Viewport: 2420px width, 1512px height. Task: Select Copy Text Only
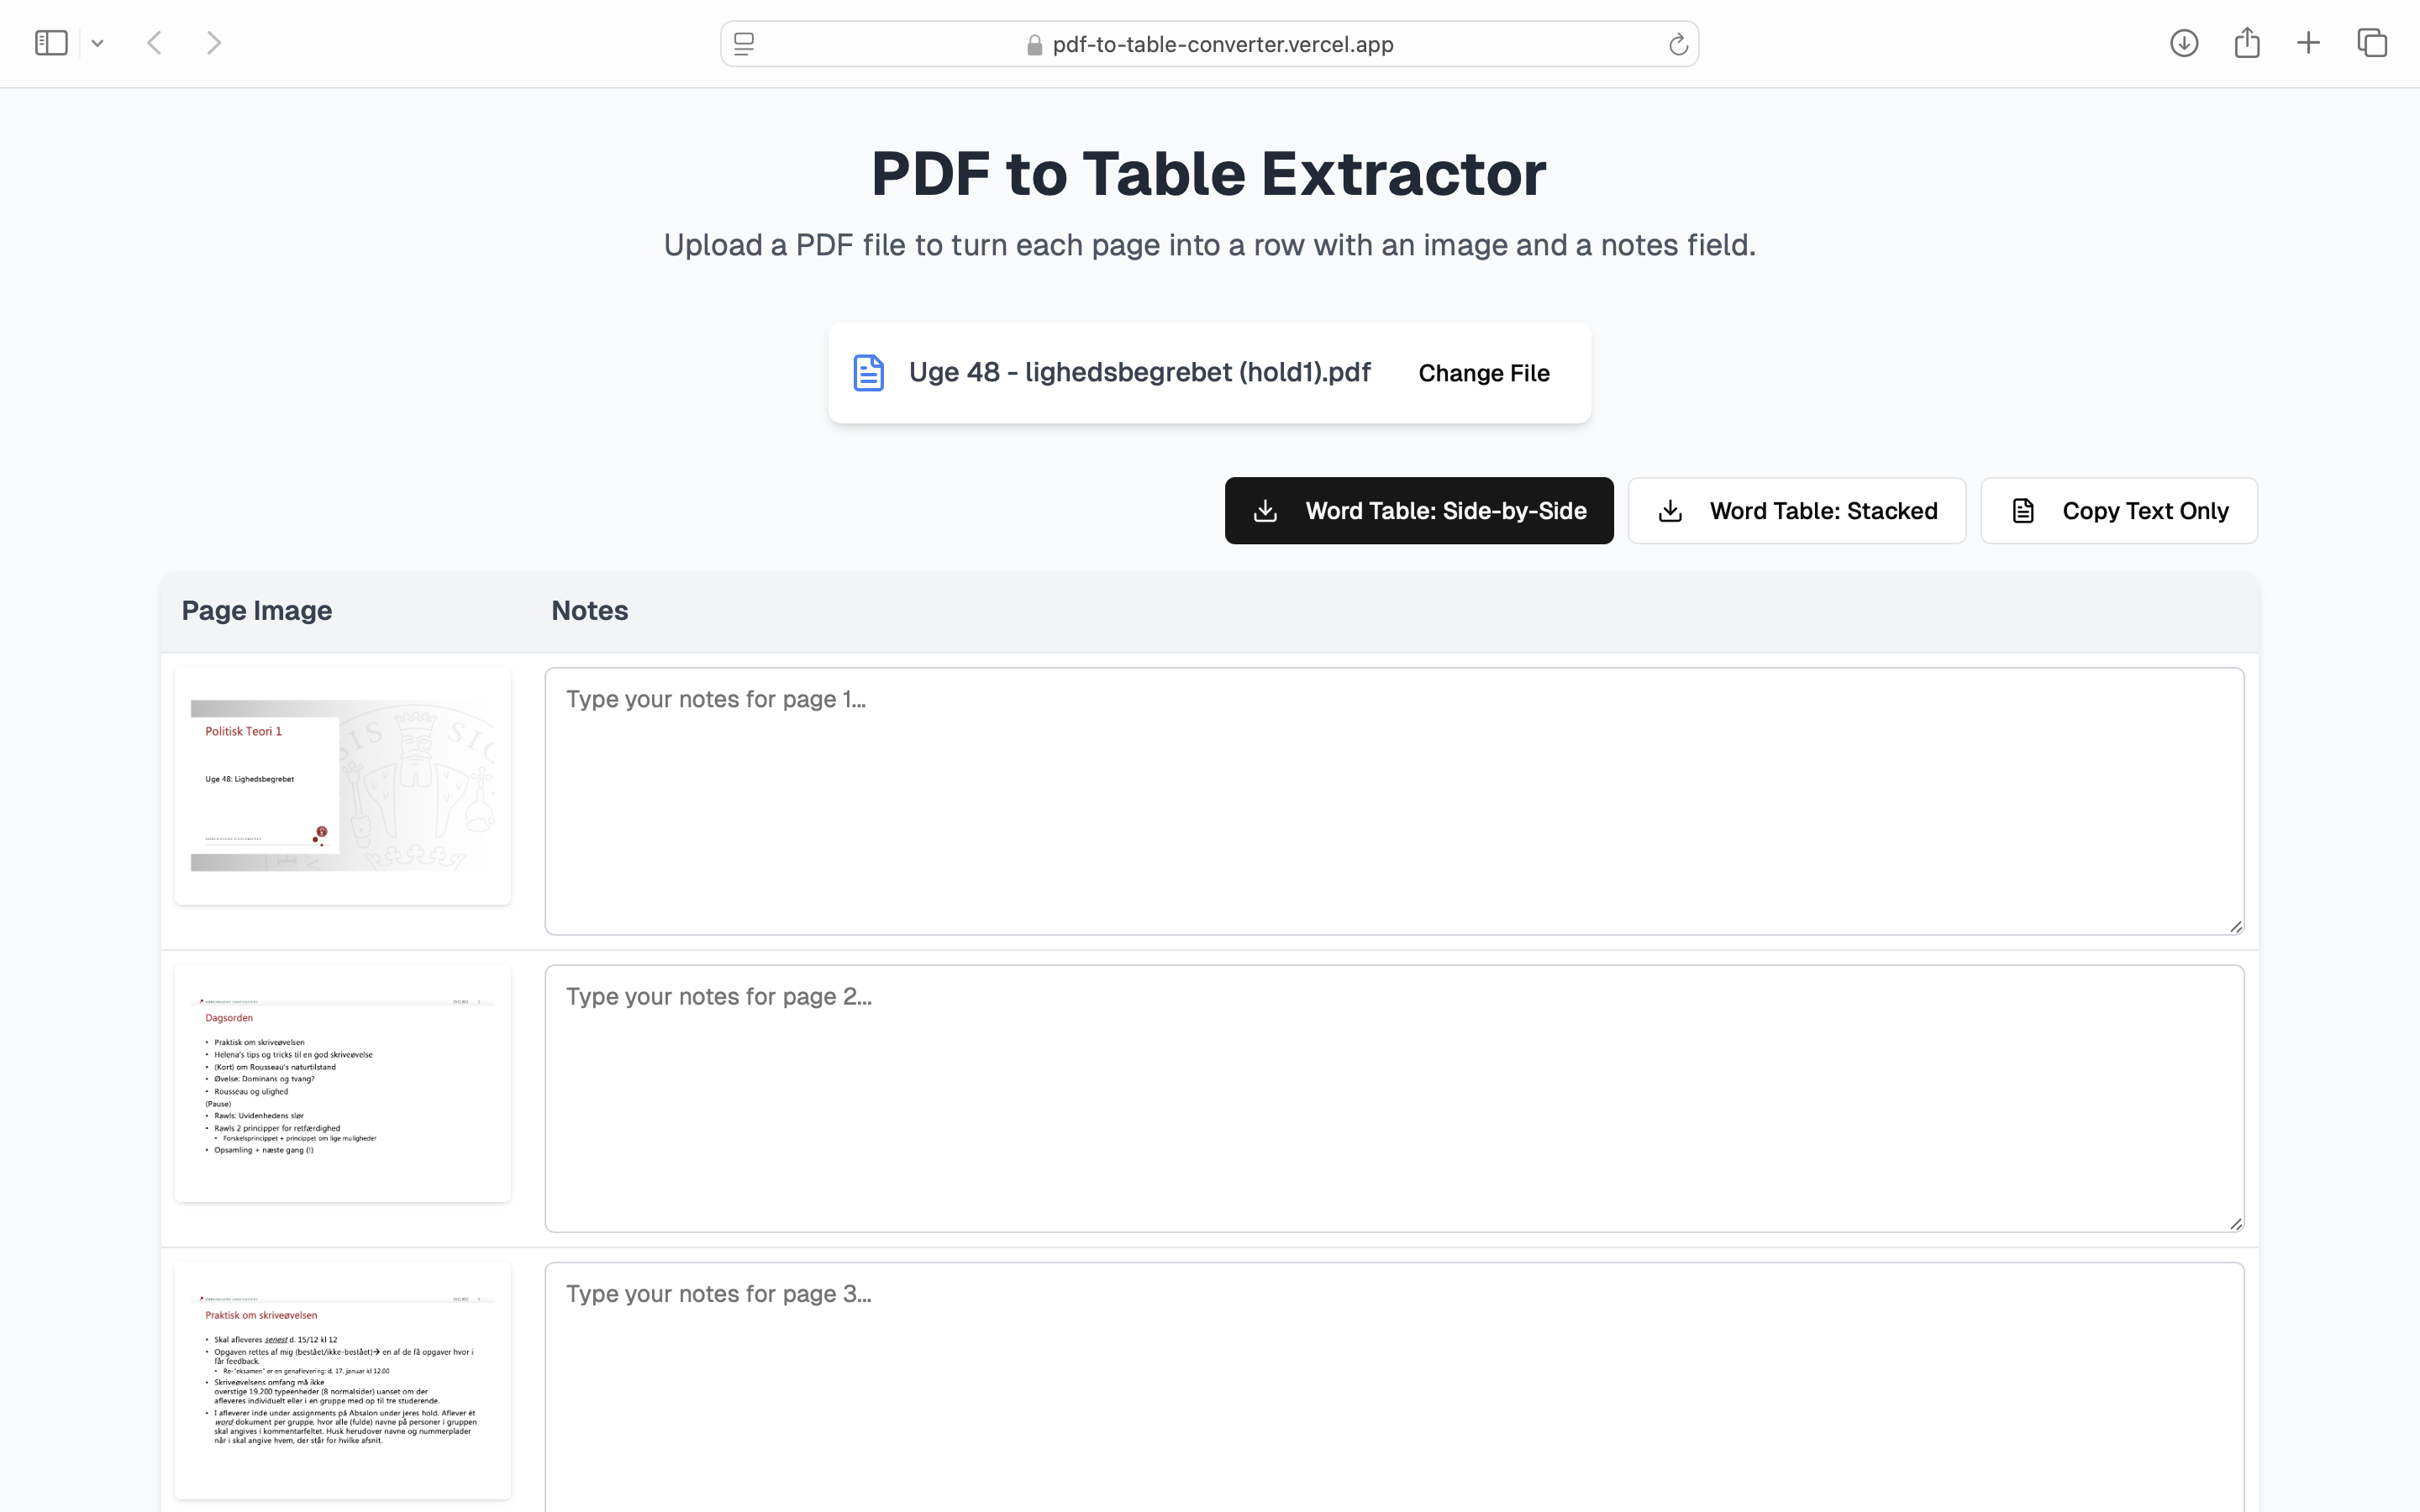2118,510
